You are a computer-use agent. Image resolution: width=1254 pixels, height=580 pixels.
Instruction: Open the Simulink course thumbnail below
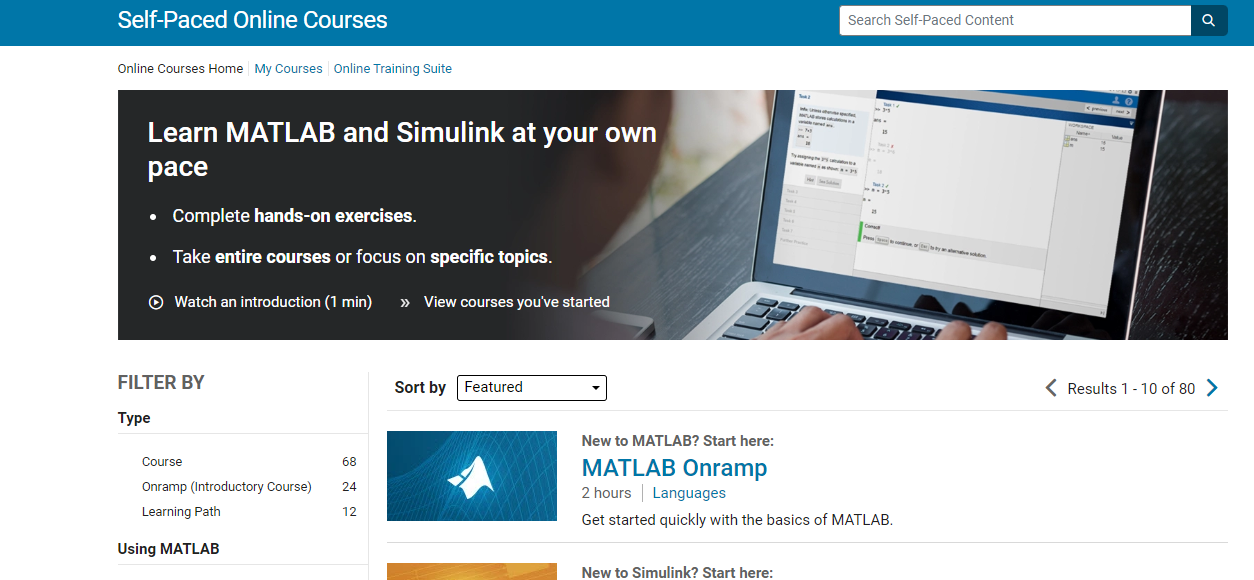[471, 572]
